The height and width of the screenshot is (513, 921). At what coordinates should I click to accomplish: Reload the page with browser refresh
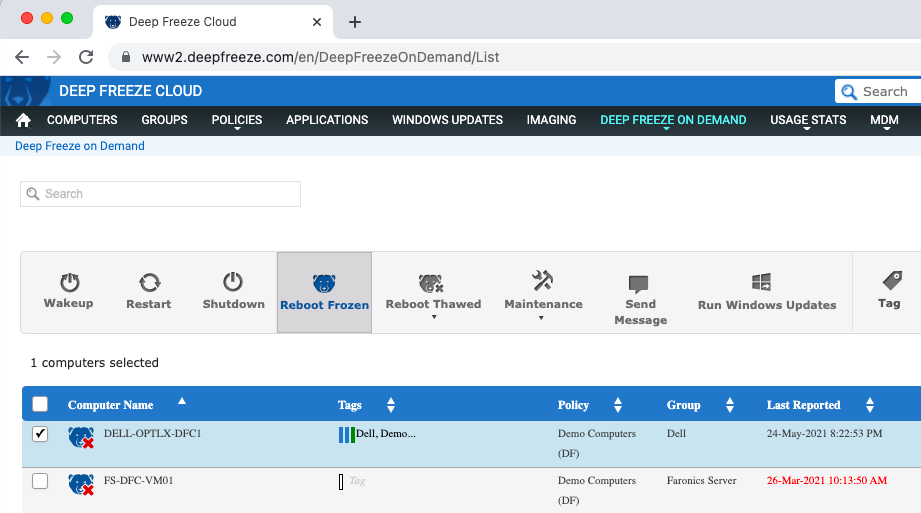(x=86, y=57)
